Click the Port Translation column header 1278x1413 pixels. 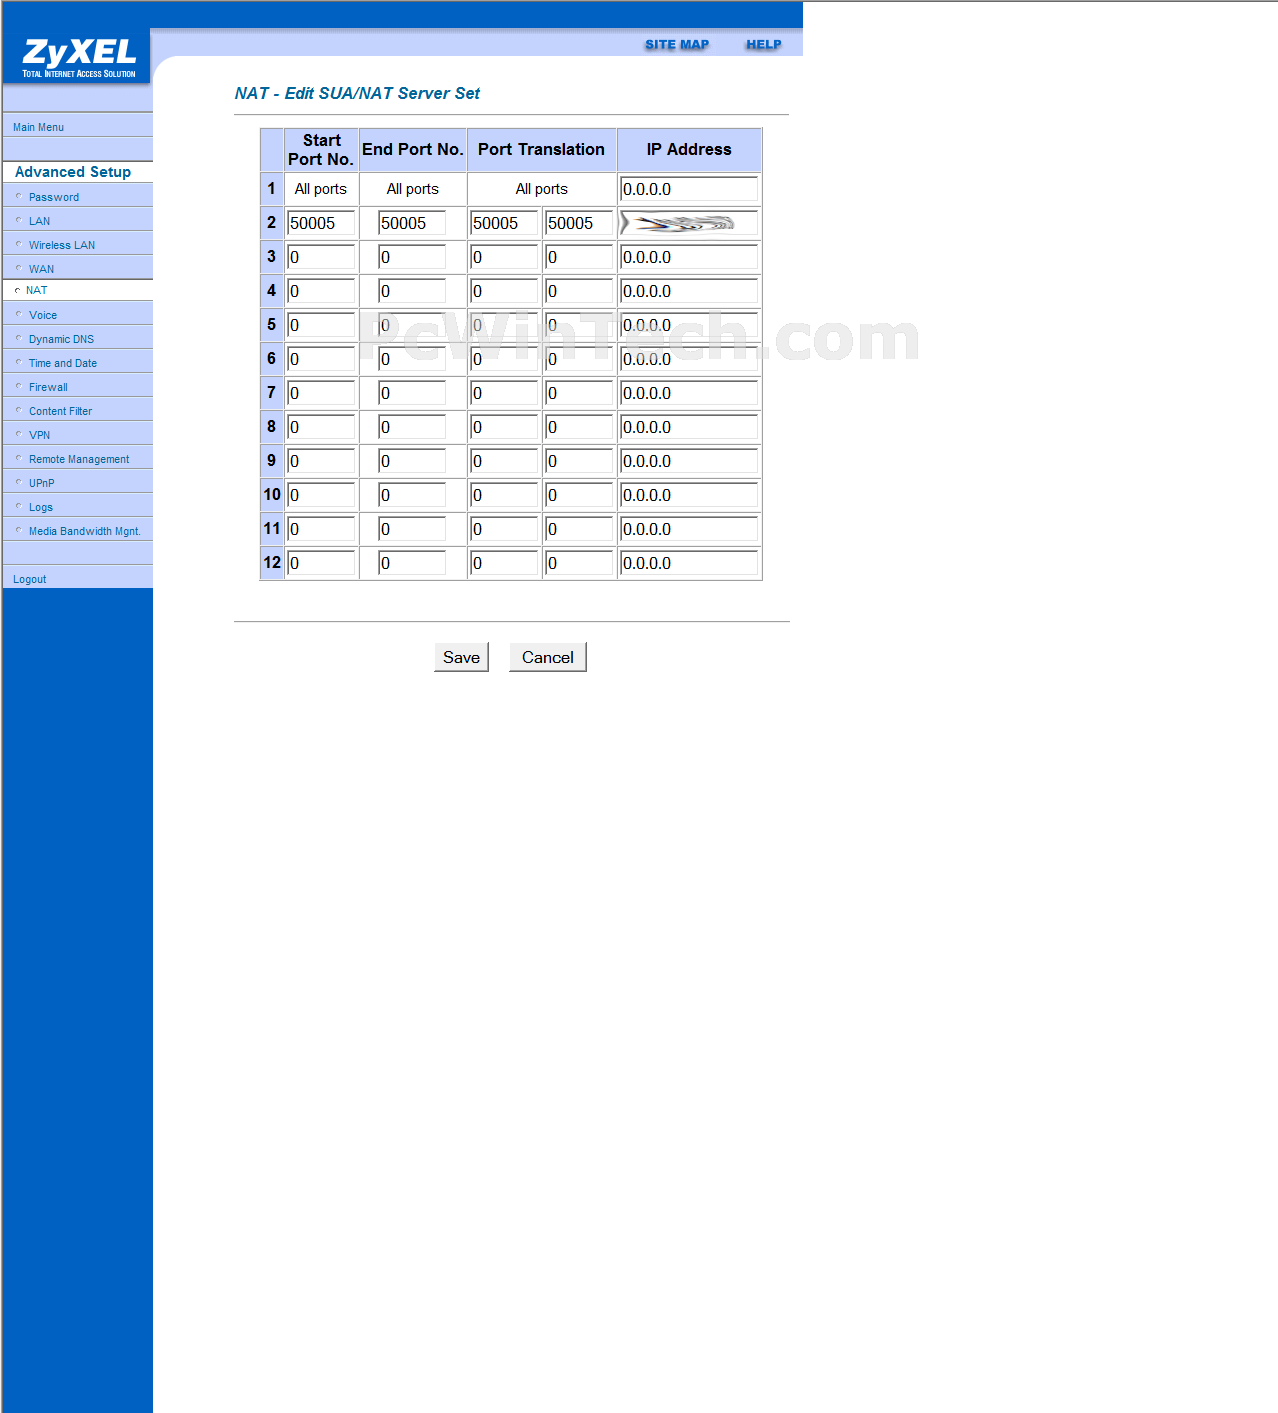(541, 149)
